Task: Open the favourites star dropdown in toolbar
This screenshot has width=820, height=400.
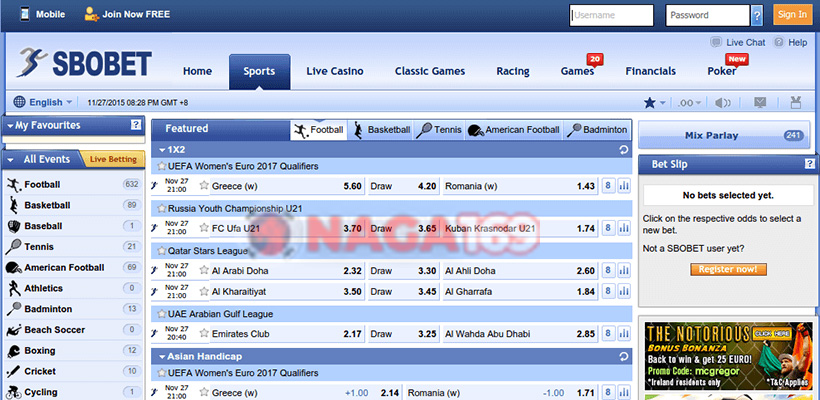Action: 655,102
